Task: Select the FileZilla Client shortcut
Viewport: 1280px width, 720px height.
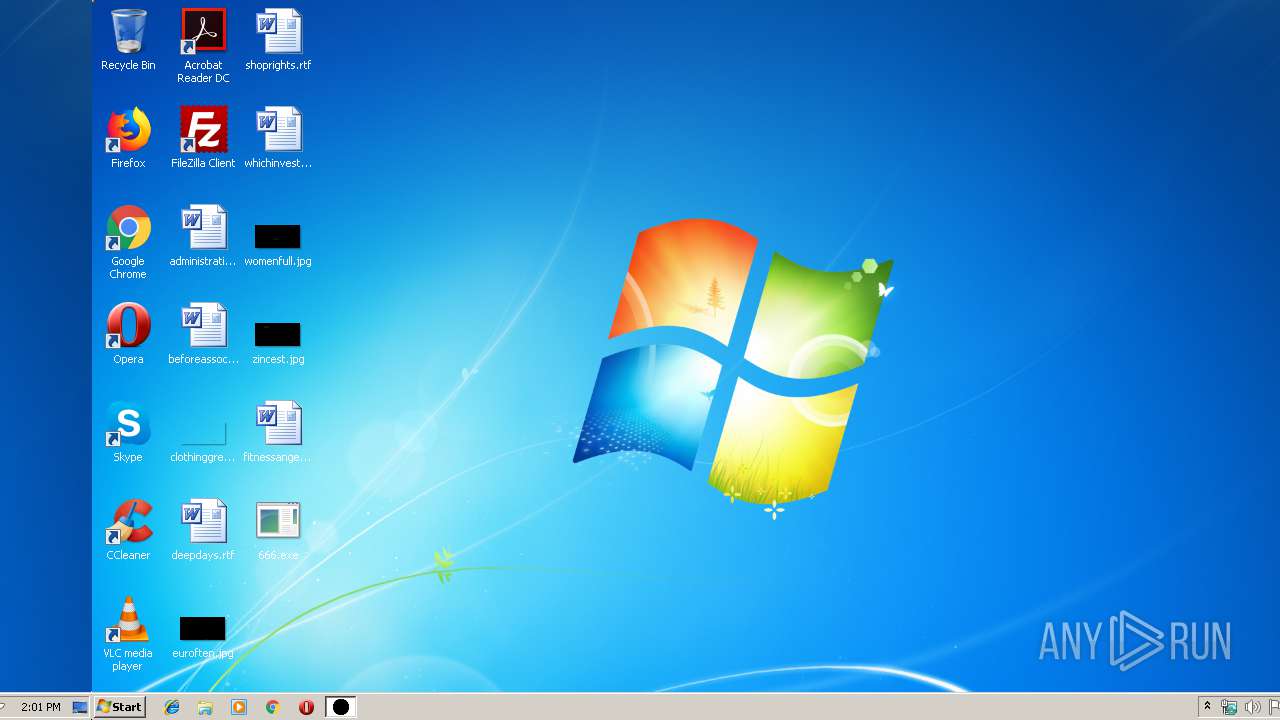Action: [203, 138]
